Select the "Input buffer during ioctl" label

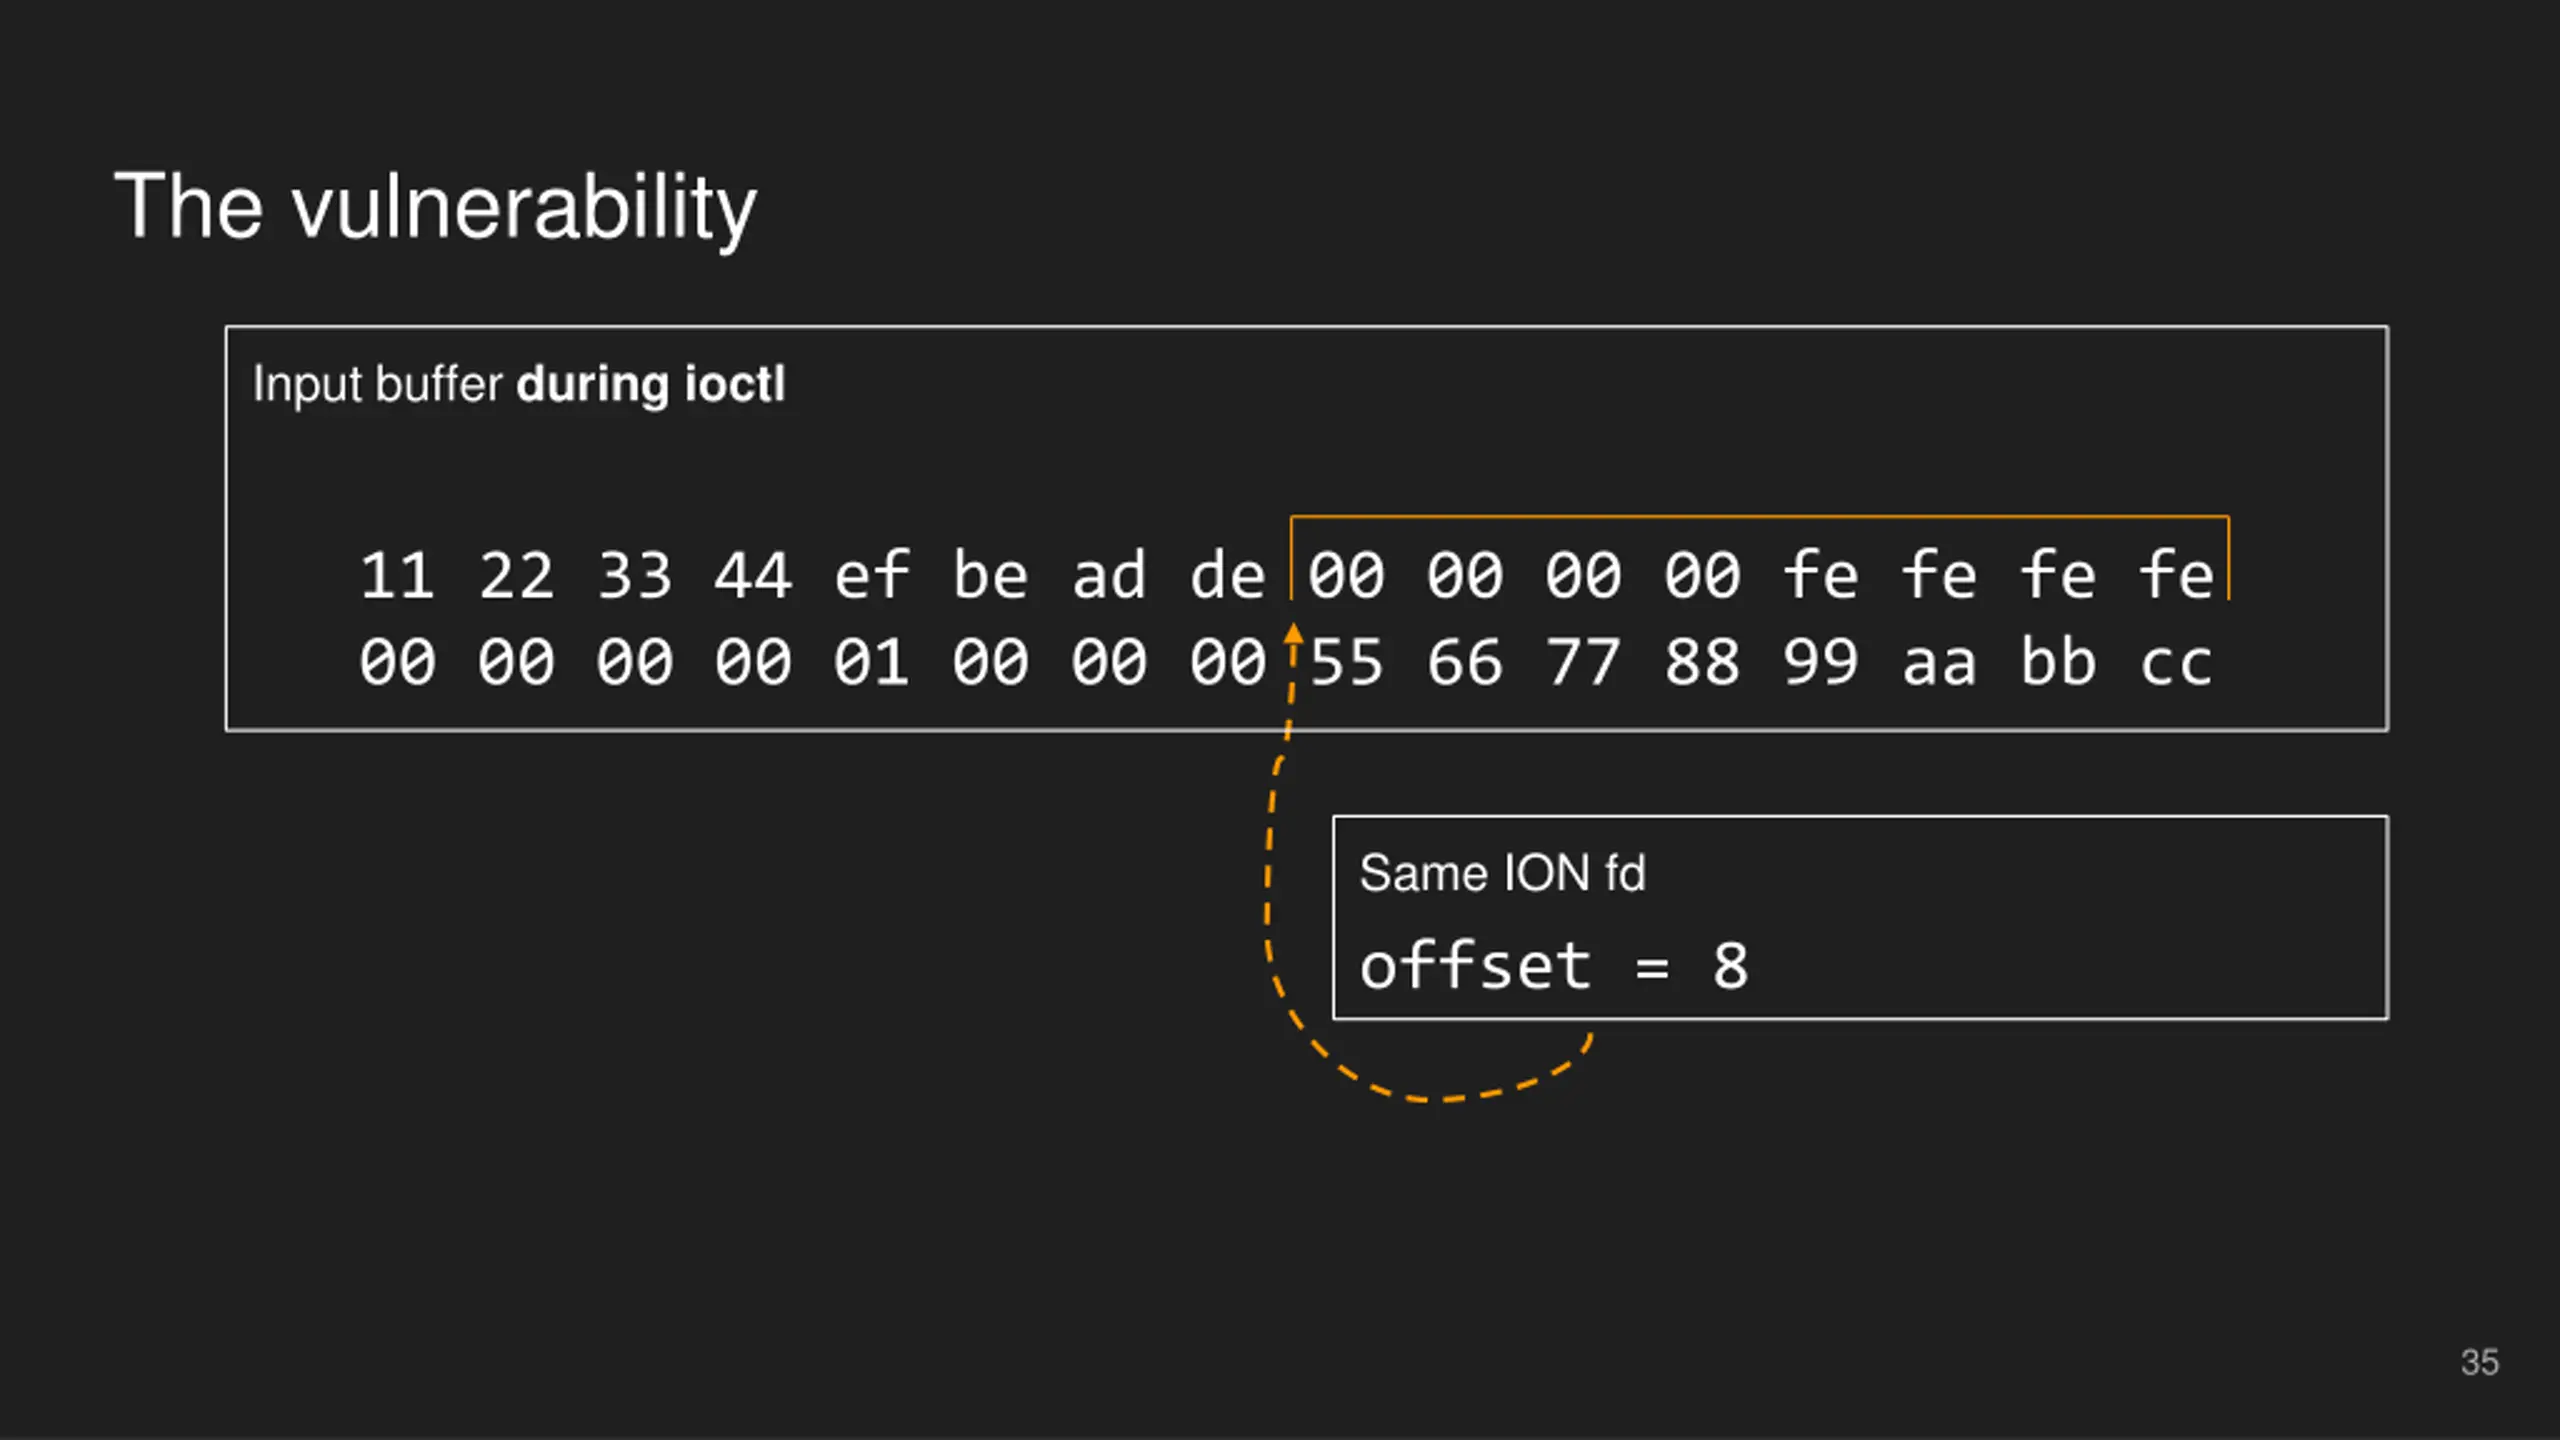(x=519, y=385)
